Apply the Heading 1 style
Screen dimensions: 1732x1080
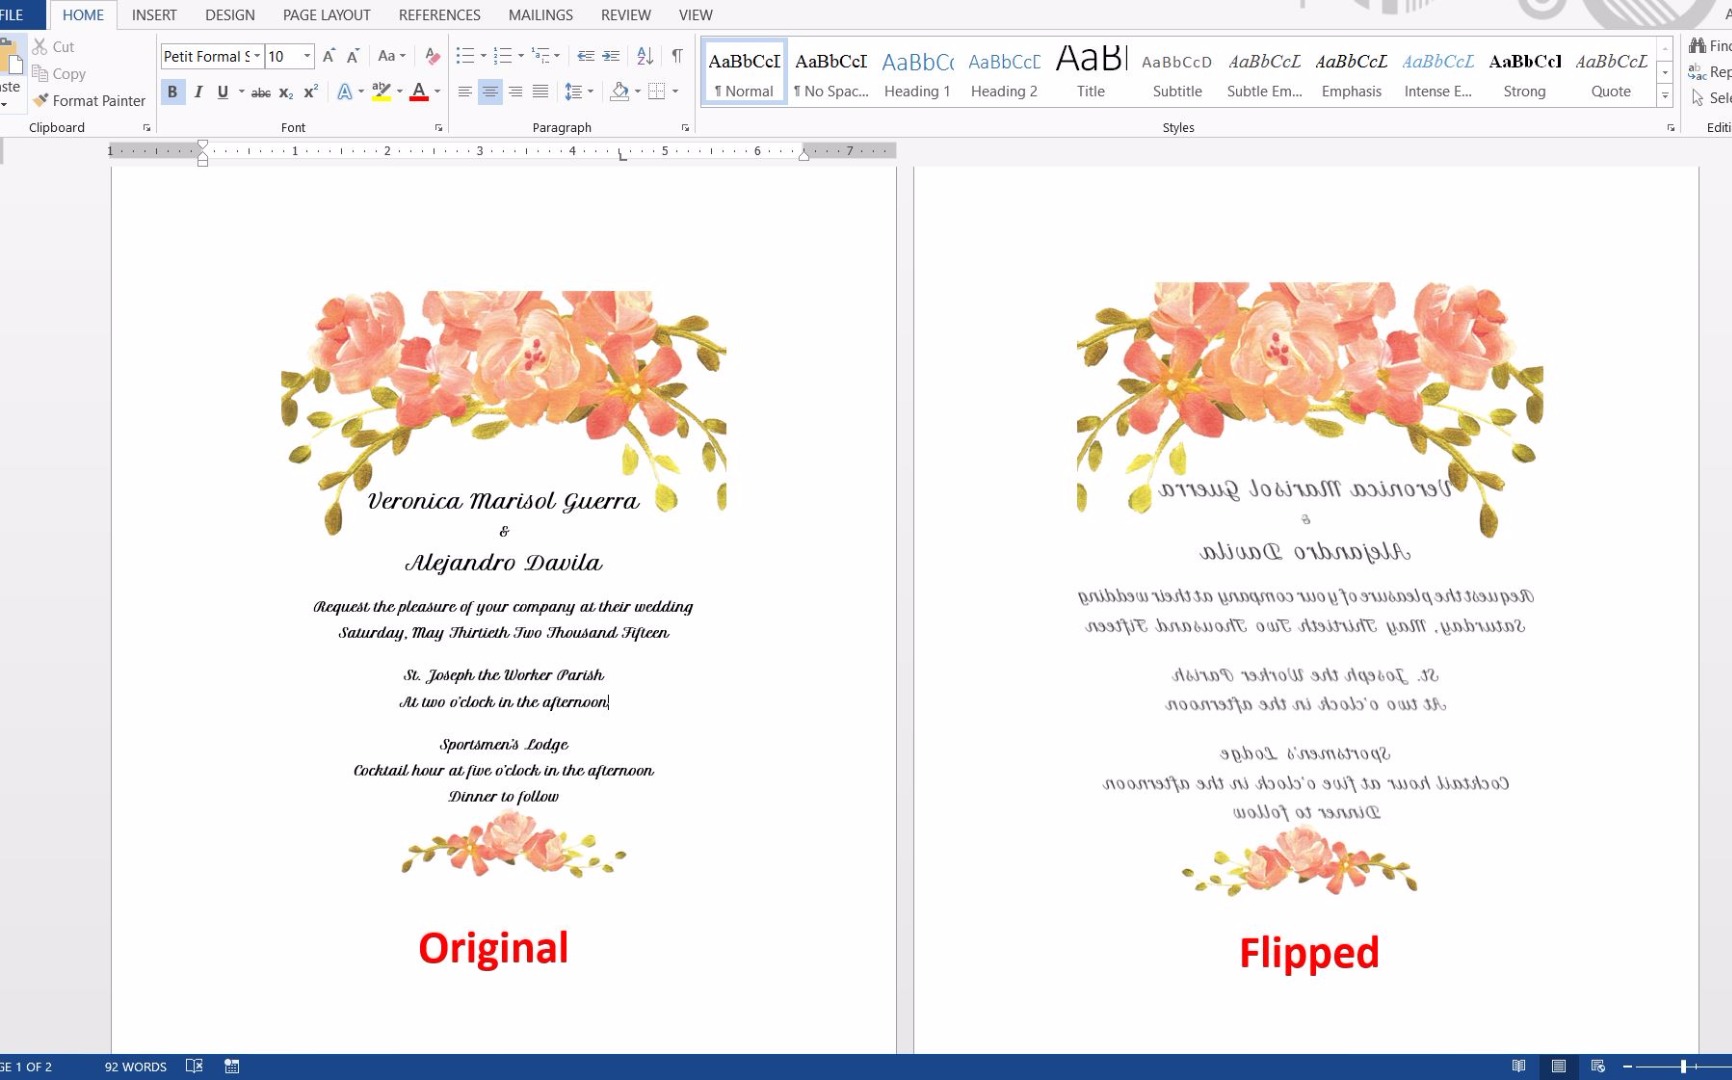pos(916,70)
